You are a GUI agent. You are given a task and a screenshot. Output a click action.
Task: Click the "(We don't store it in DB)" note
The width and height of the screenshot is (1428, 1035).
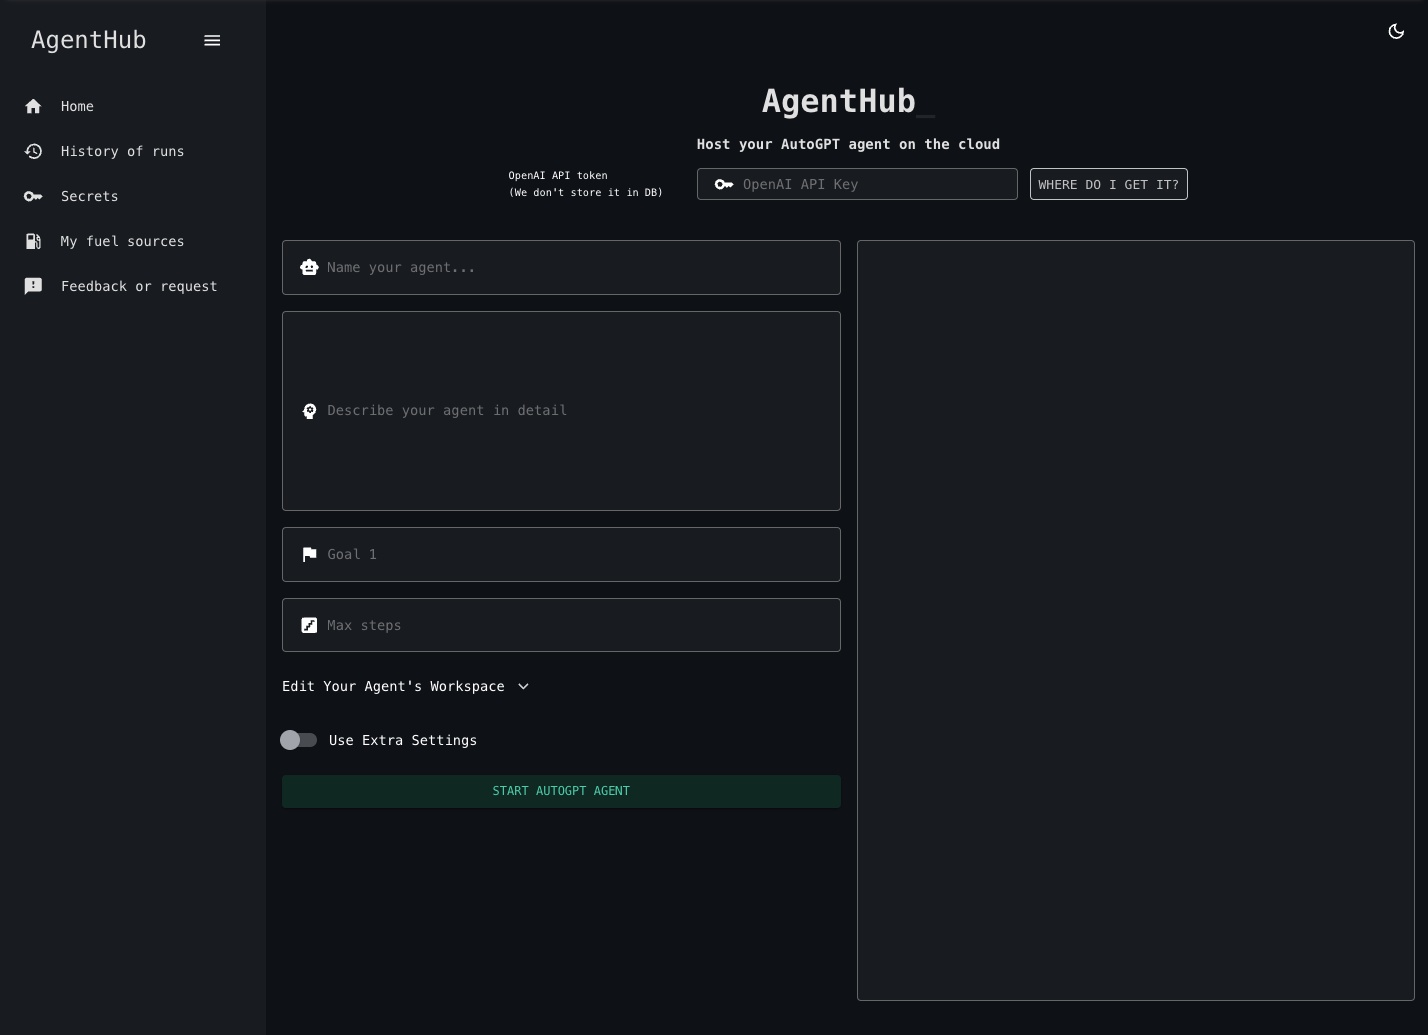[585, 192]
